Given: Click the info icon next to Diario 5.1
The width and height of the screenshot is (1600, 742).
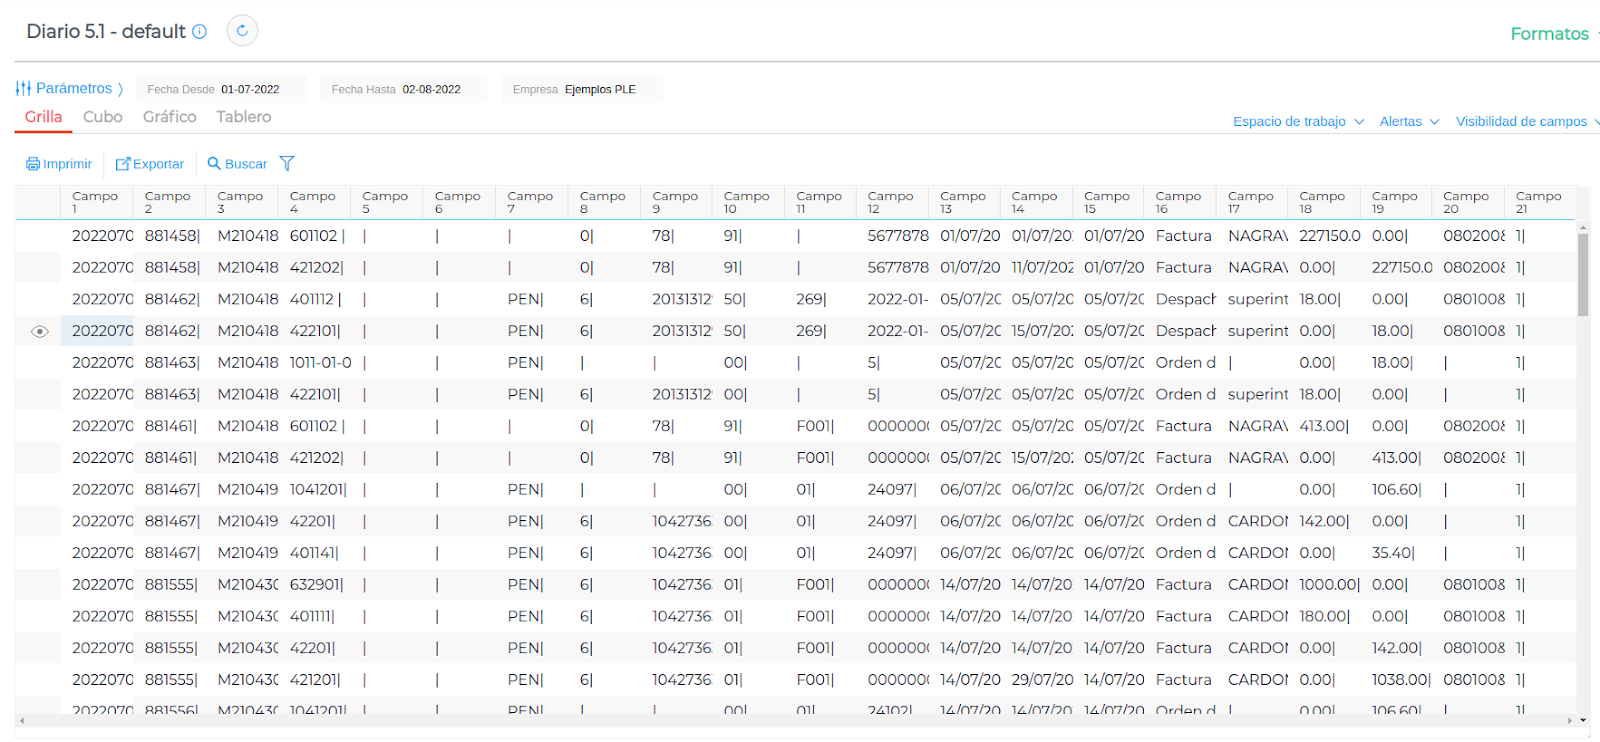Looking at the screenshot, I should (x=199, y=32).
